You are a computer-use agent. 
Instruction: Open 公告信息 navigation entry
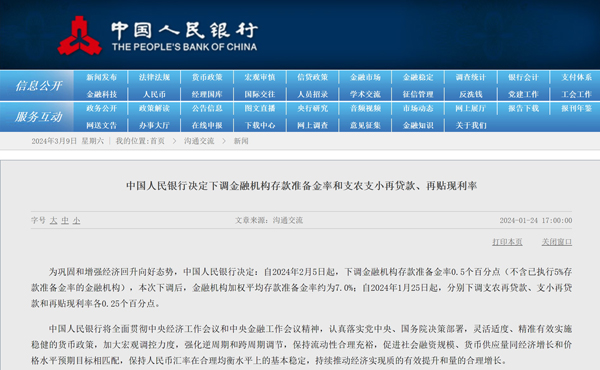point(207,108)
